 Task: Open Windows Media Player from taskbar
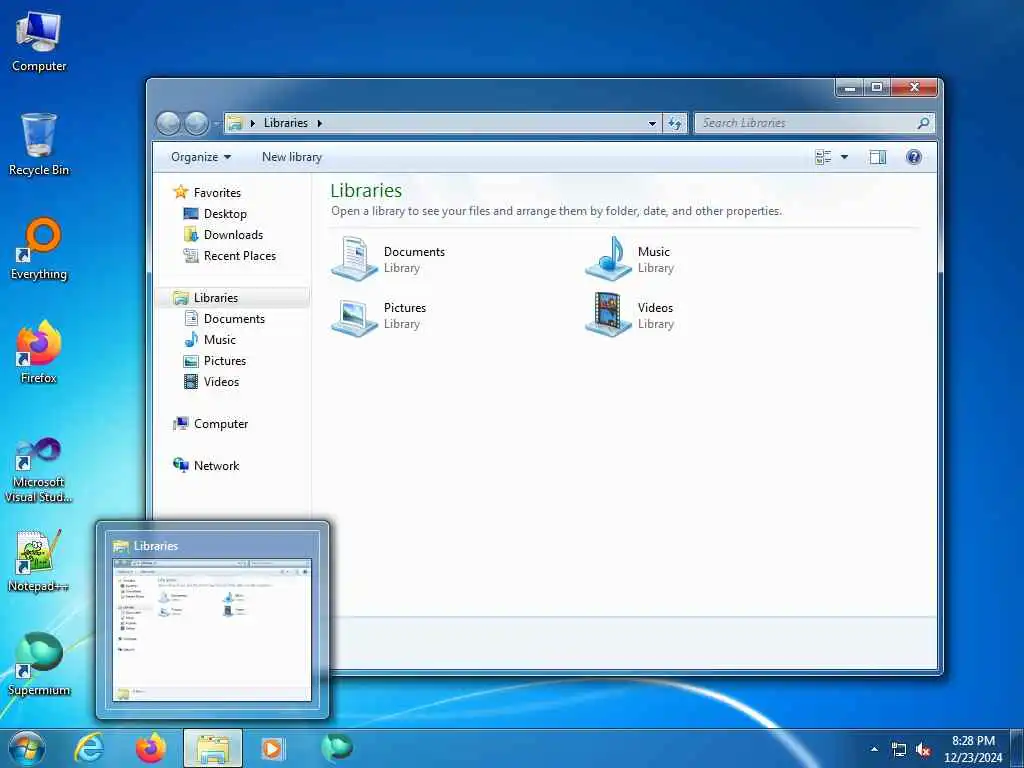coord(272,748)
